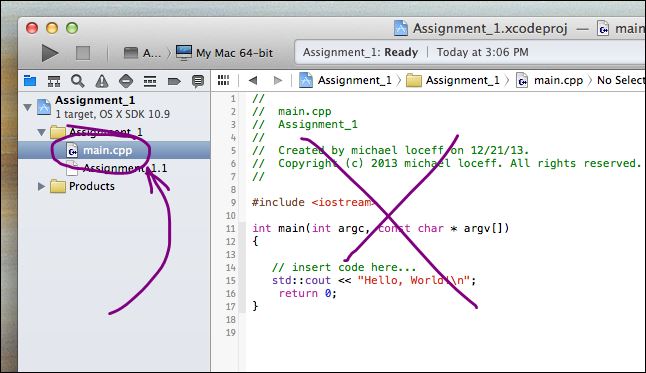Open the Issue navigator warning icon
The width and height of the screenshot is (646, 373).
pyautogui.click(x=101, y=81)
